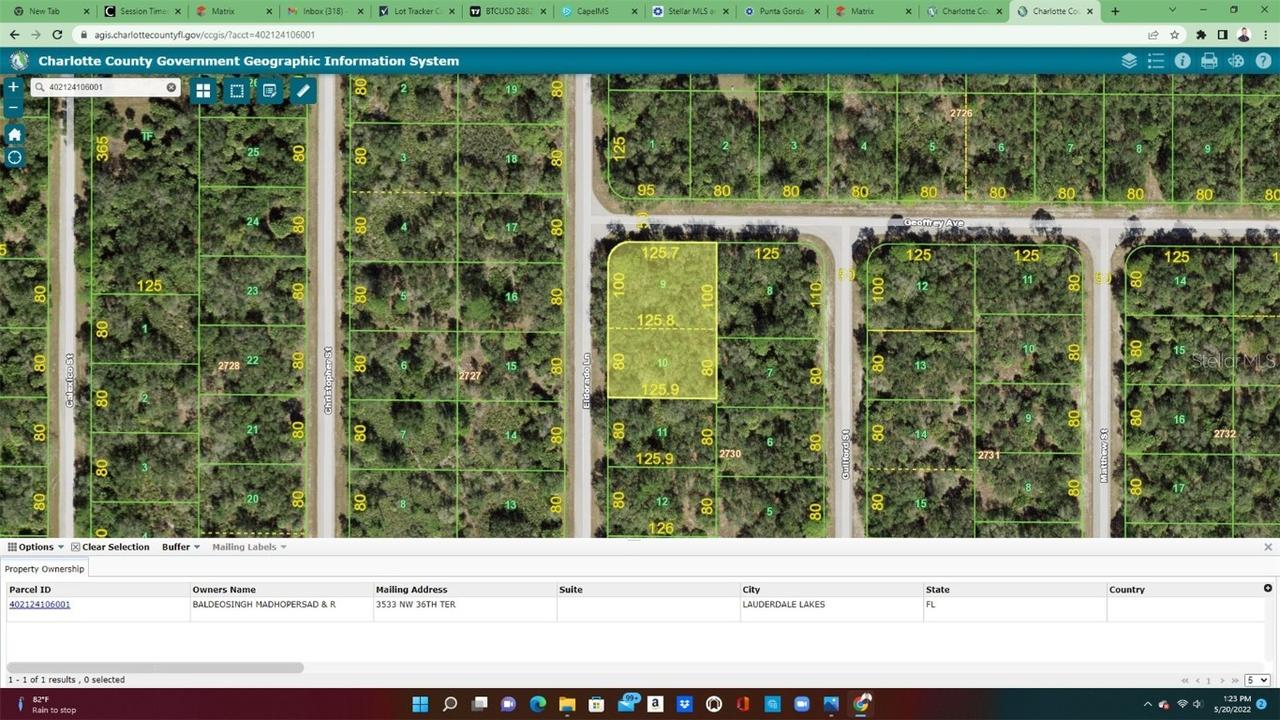Viewport: 1280px width, 720px height.
Task: Change results per page dropdown
Action: (x=1257, y=679)
